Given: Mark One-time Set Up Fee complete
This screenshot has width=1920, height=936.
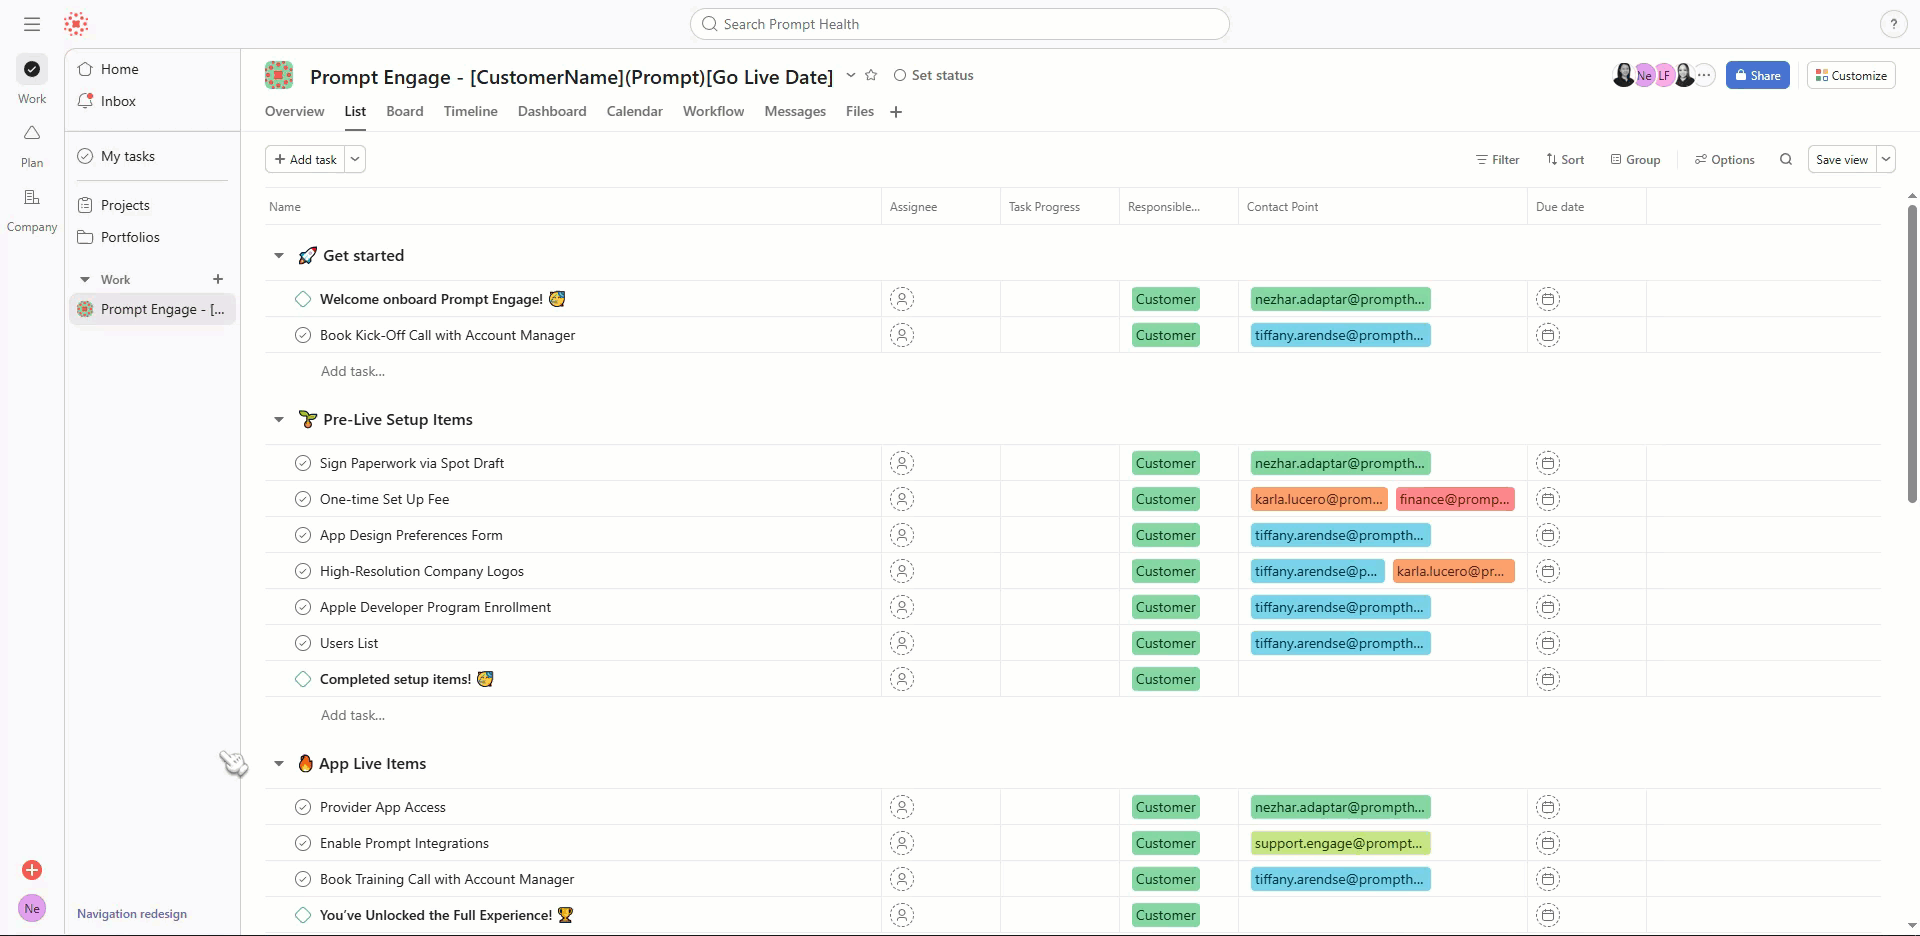Looking at the screenshot, I should 303,499.
